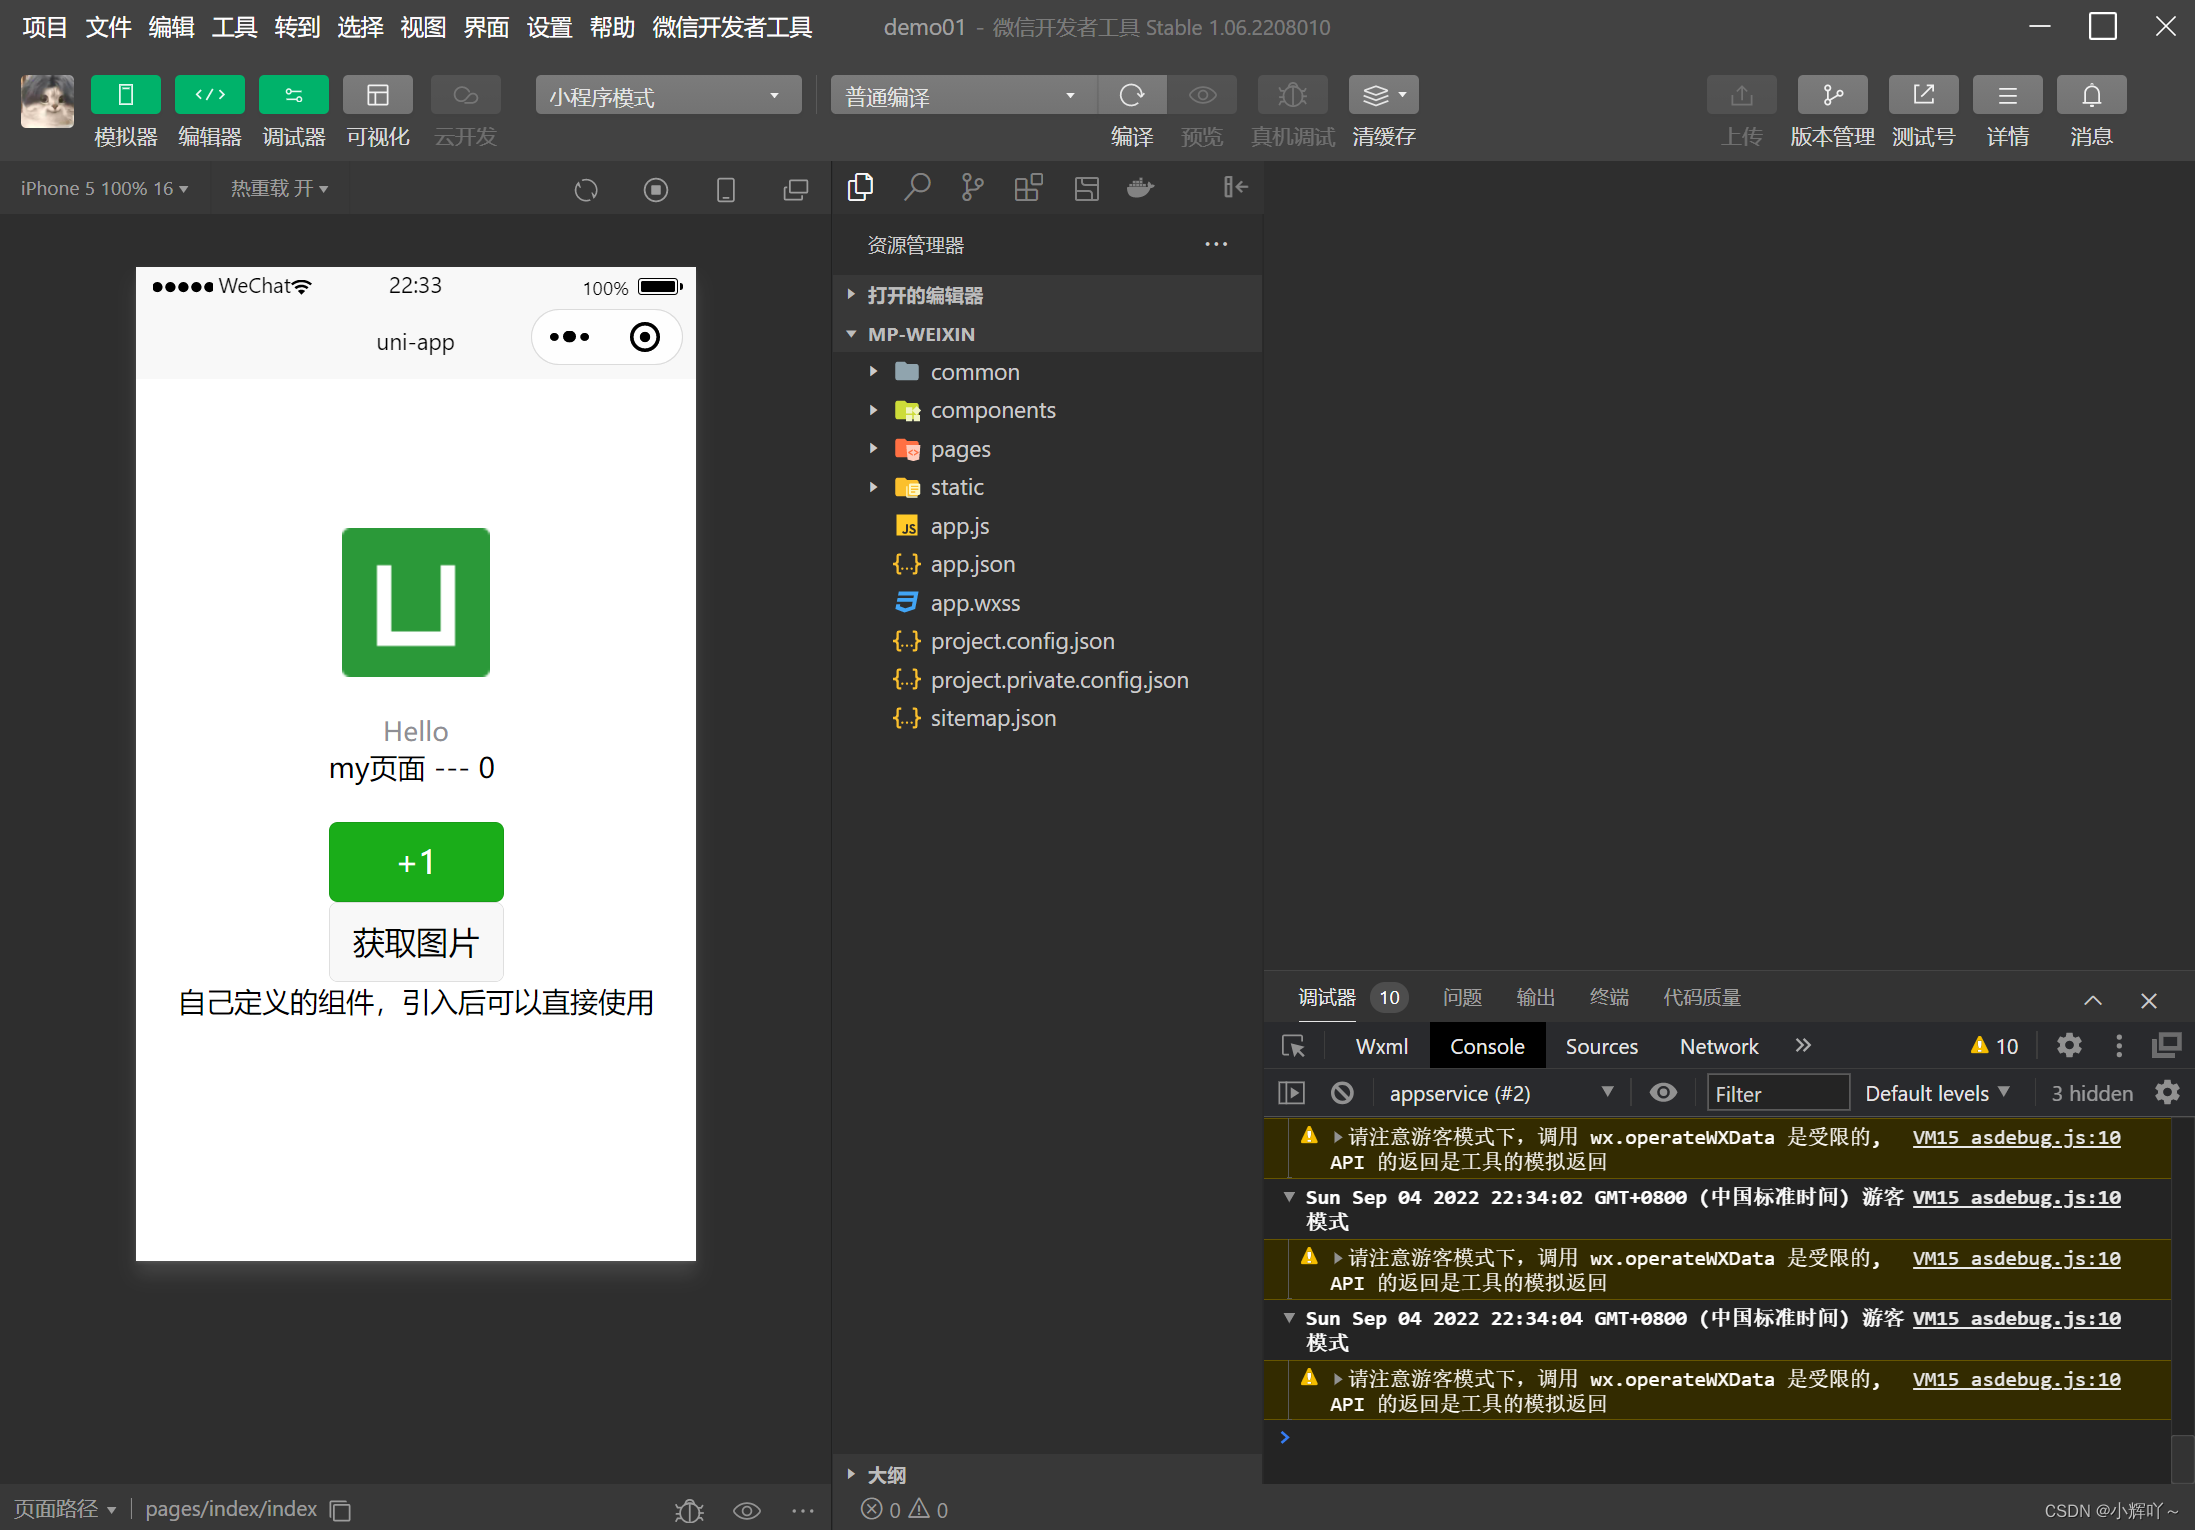Open the app.wxss file
Image resolution: width=2195 pixels, height=1530 pixels.
coord(1047,603)
